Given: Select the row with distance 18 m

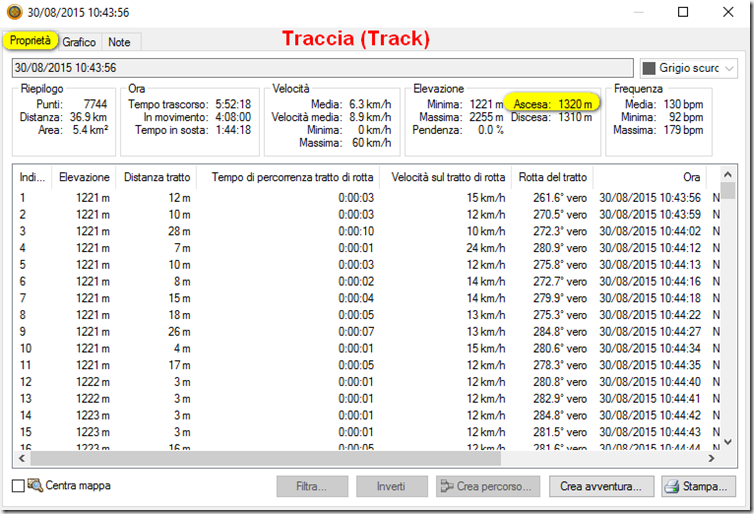Looking at the screenshot, I should tap(367, 315).
